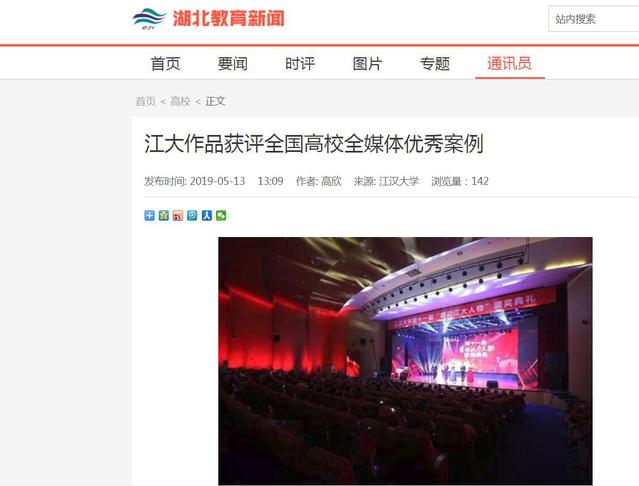The width and height of the screenshot is (639, 486).
Task: Share to QZone via star icon
Action: pyautogui.click(x=164, y=216)
